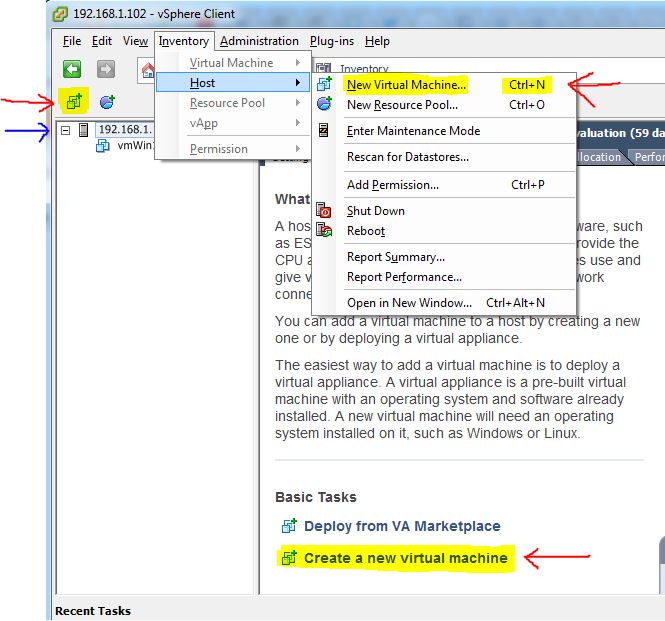Click the New Resource Pool menu icon
665x621 pixels.
324,103
